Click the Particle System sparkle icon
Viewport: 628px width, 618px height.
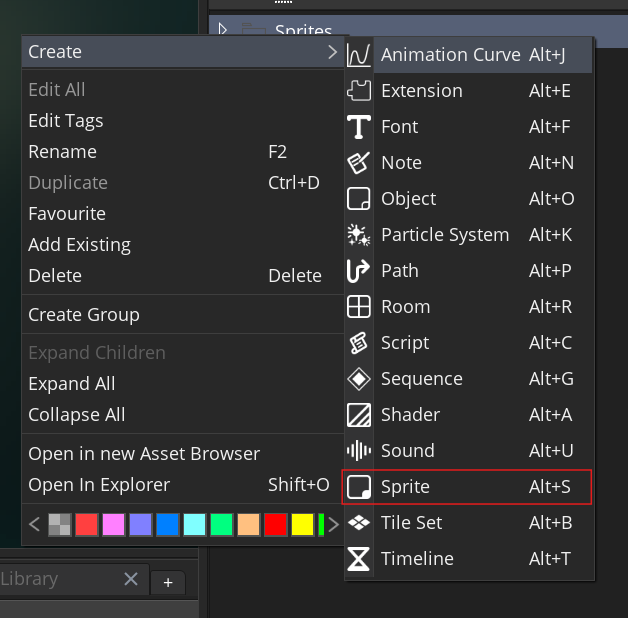click(358, 235)
